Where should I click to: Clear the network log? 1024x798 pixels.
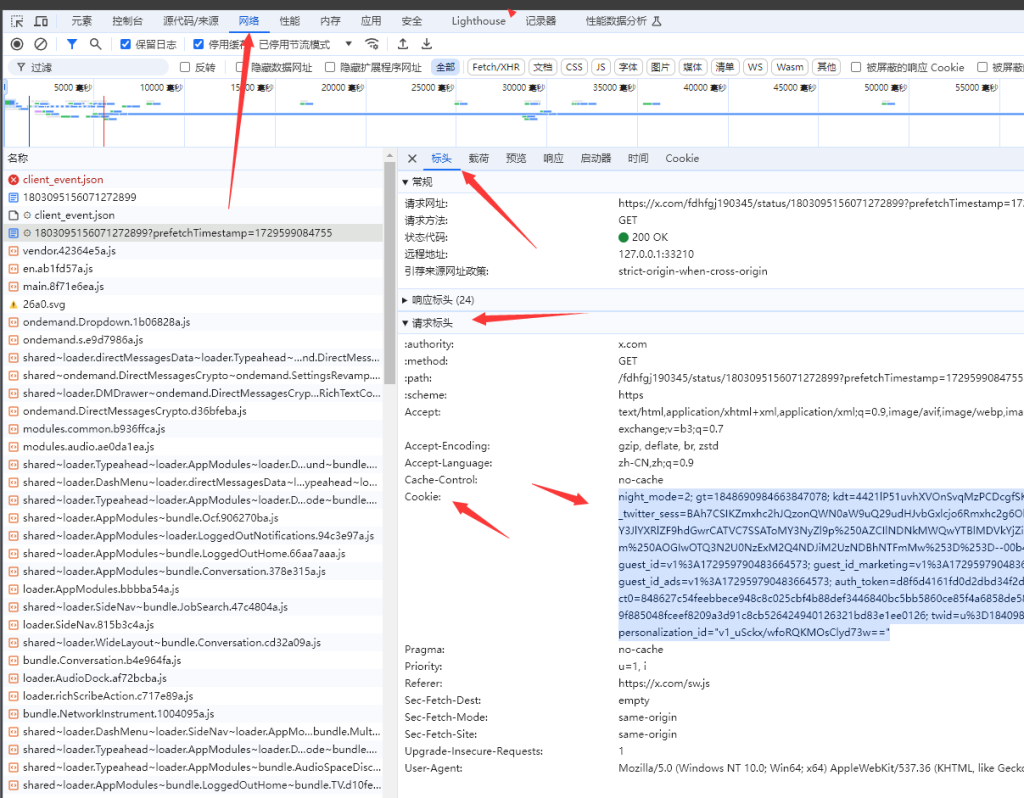tap(41, 44)
